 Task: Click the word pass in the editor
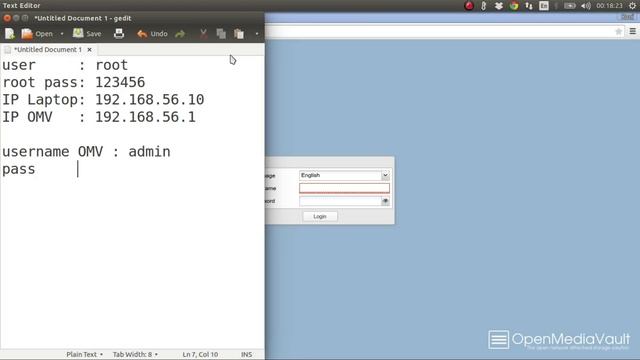(19, 169)
